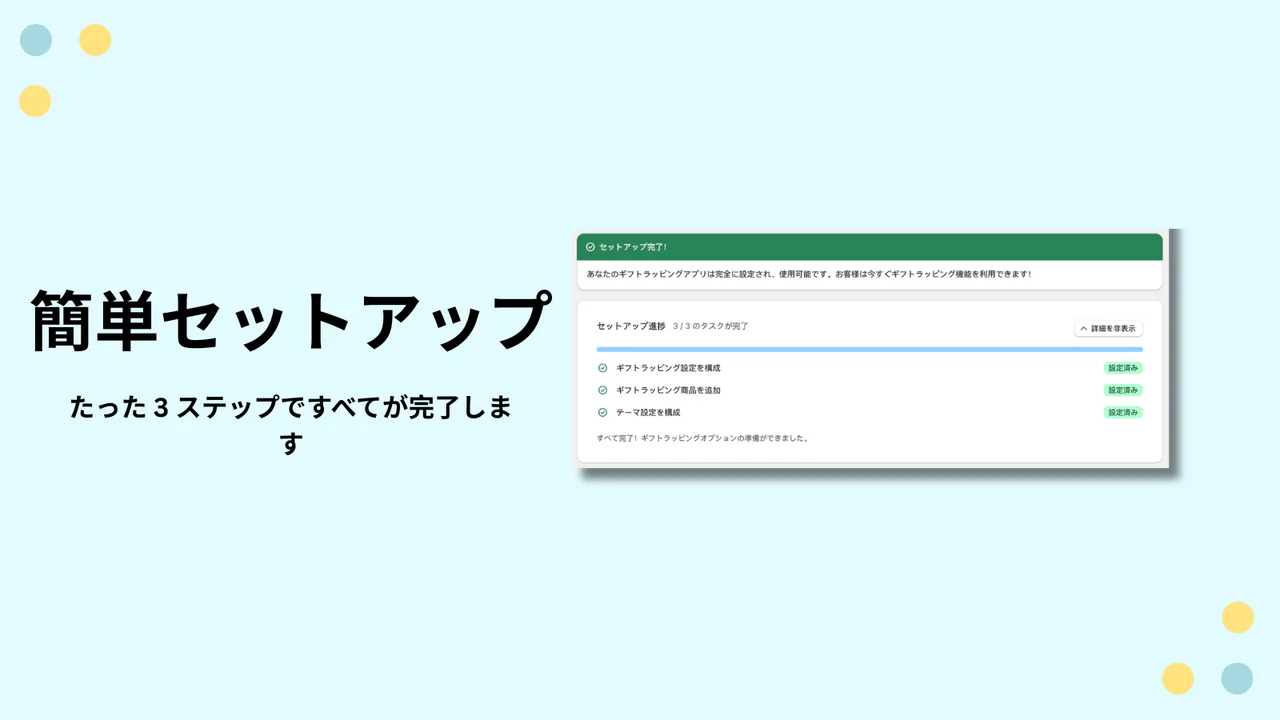Screen dimensions: 1280x720
Task: Click the green circle-check completion indicator
Action: pos(588,246)
